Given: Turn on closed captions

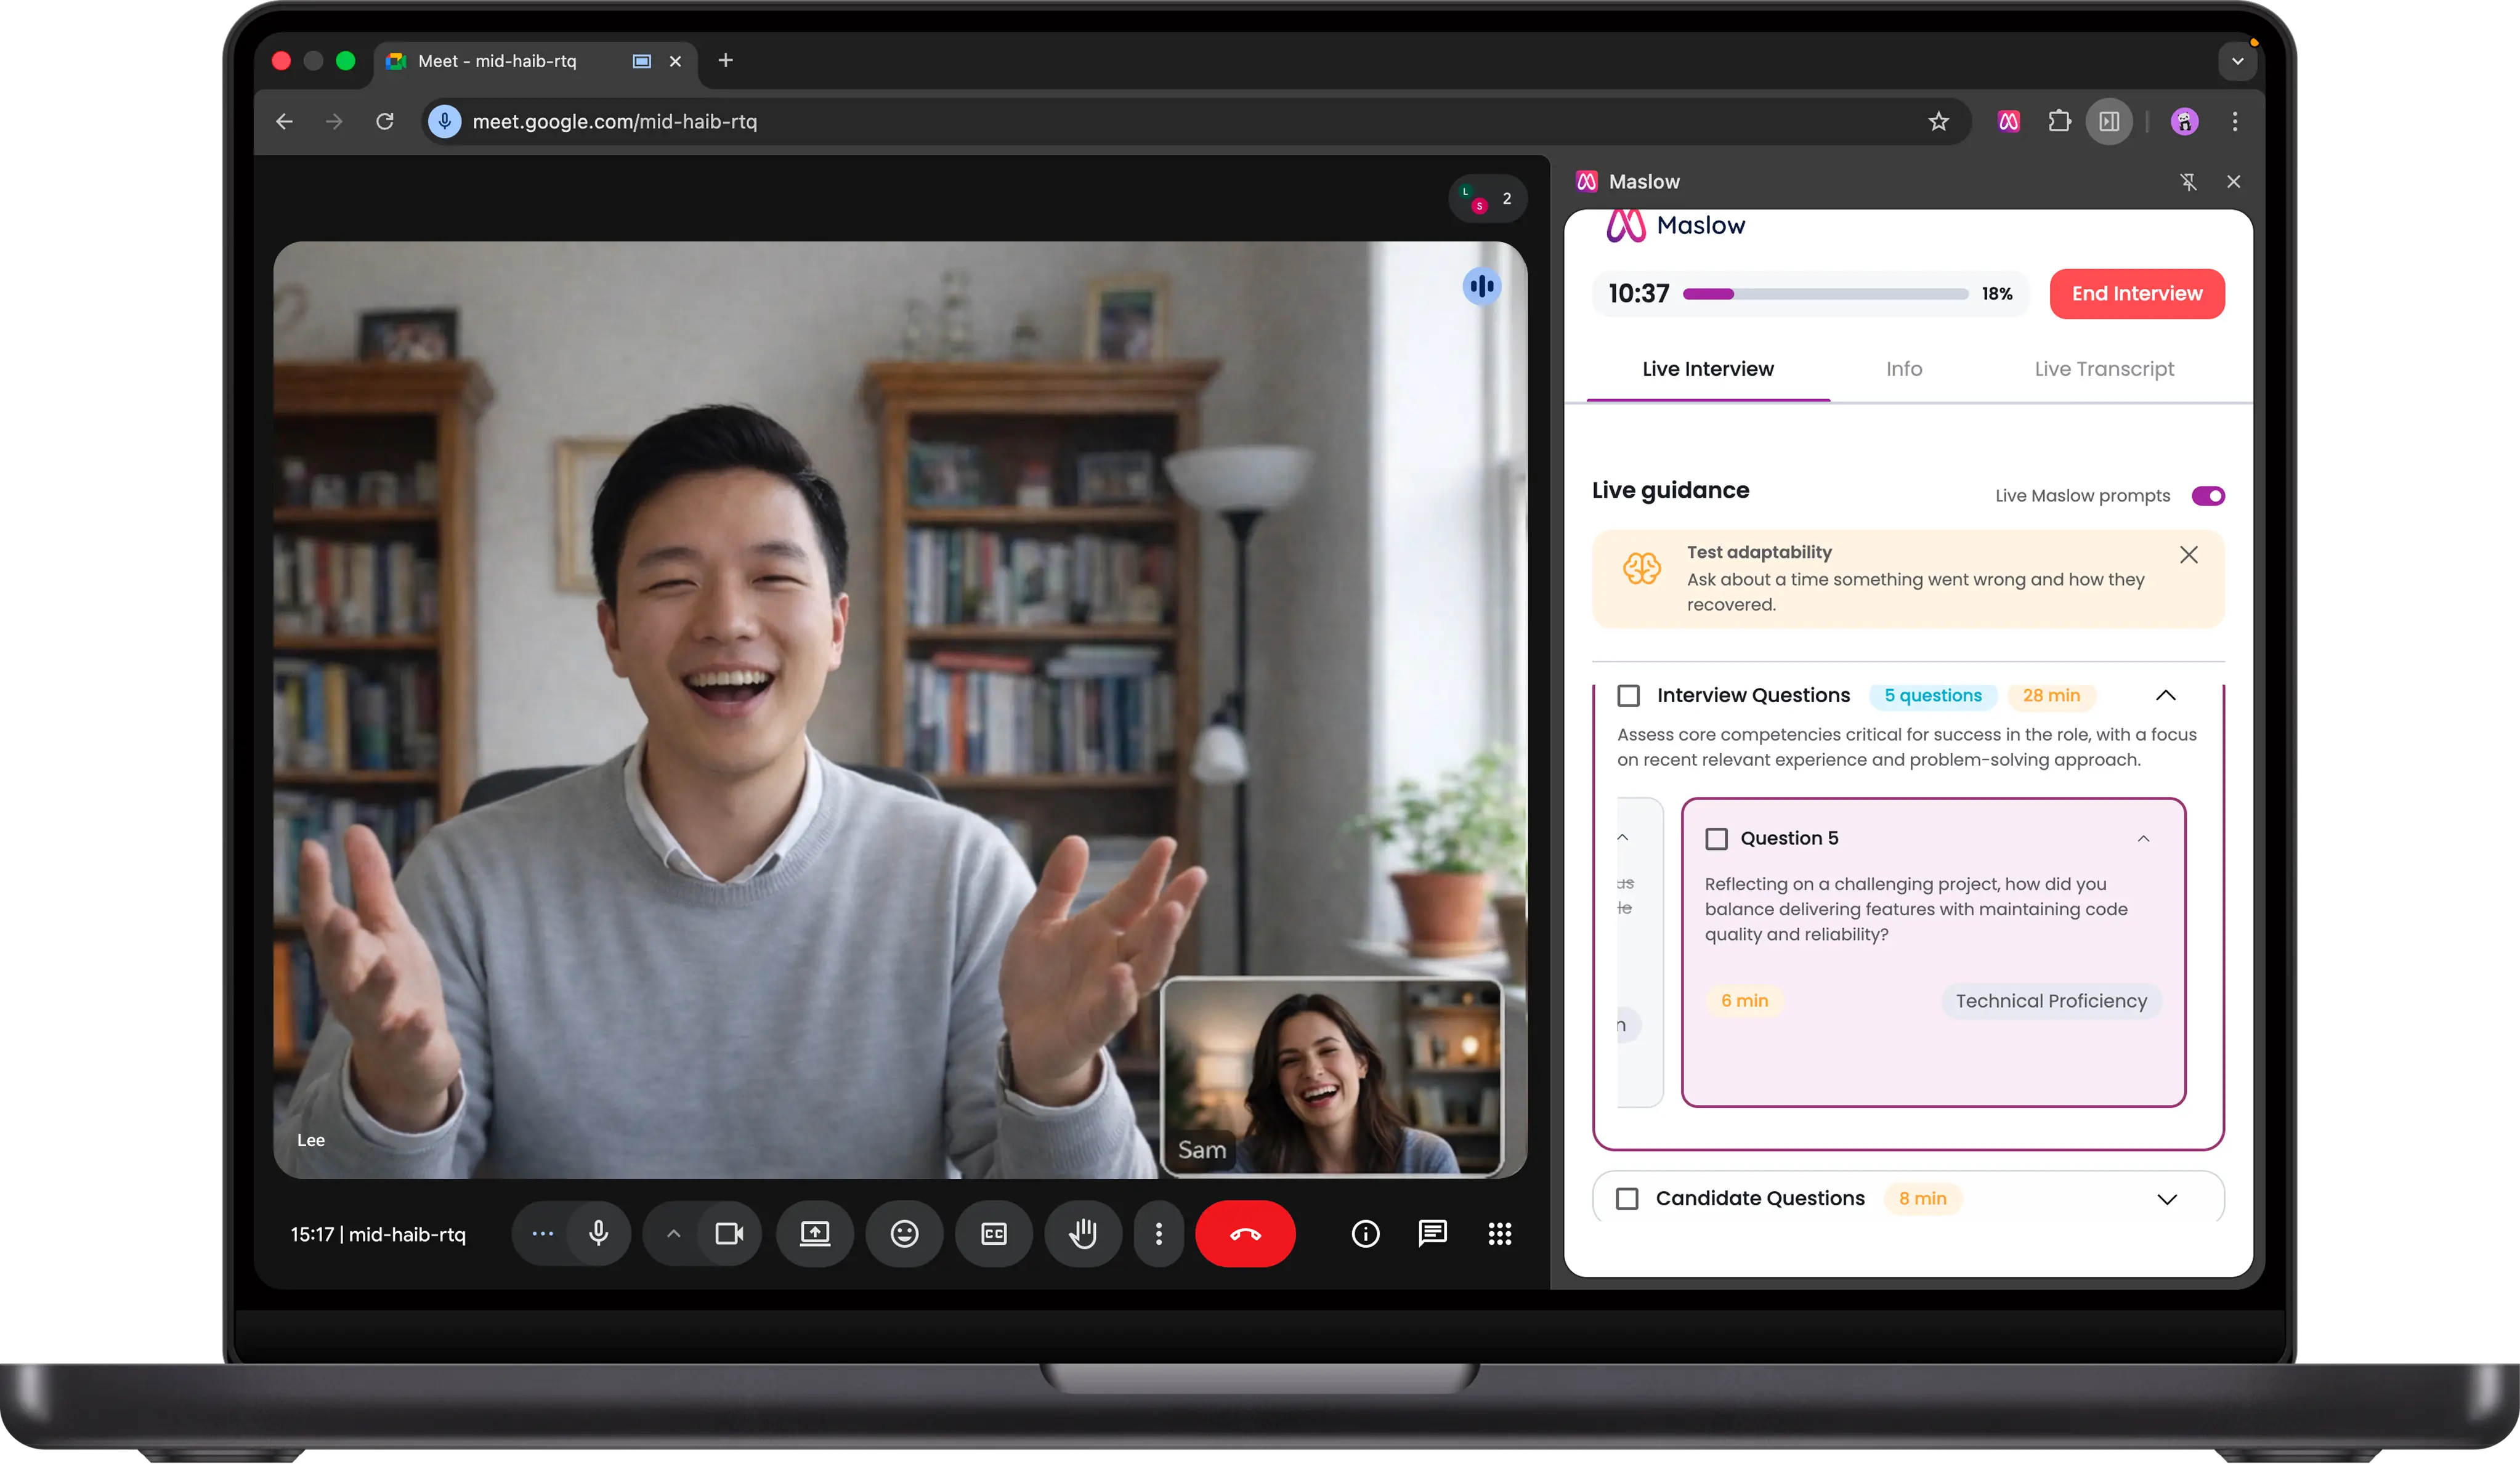Looking at the screenshot, I should point(994,1233).
